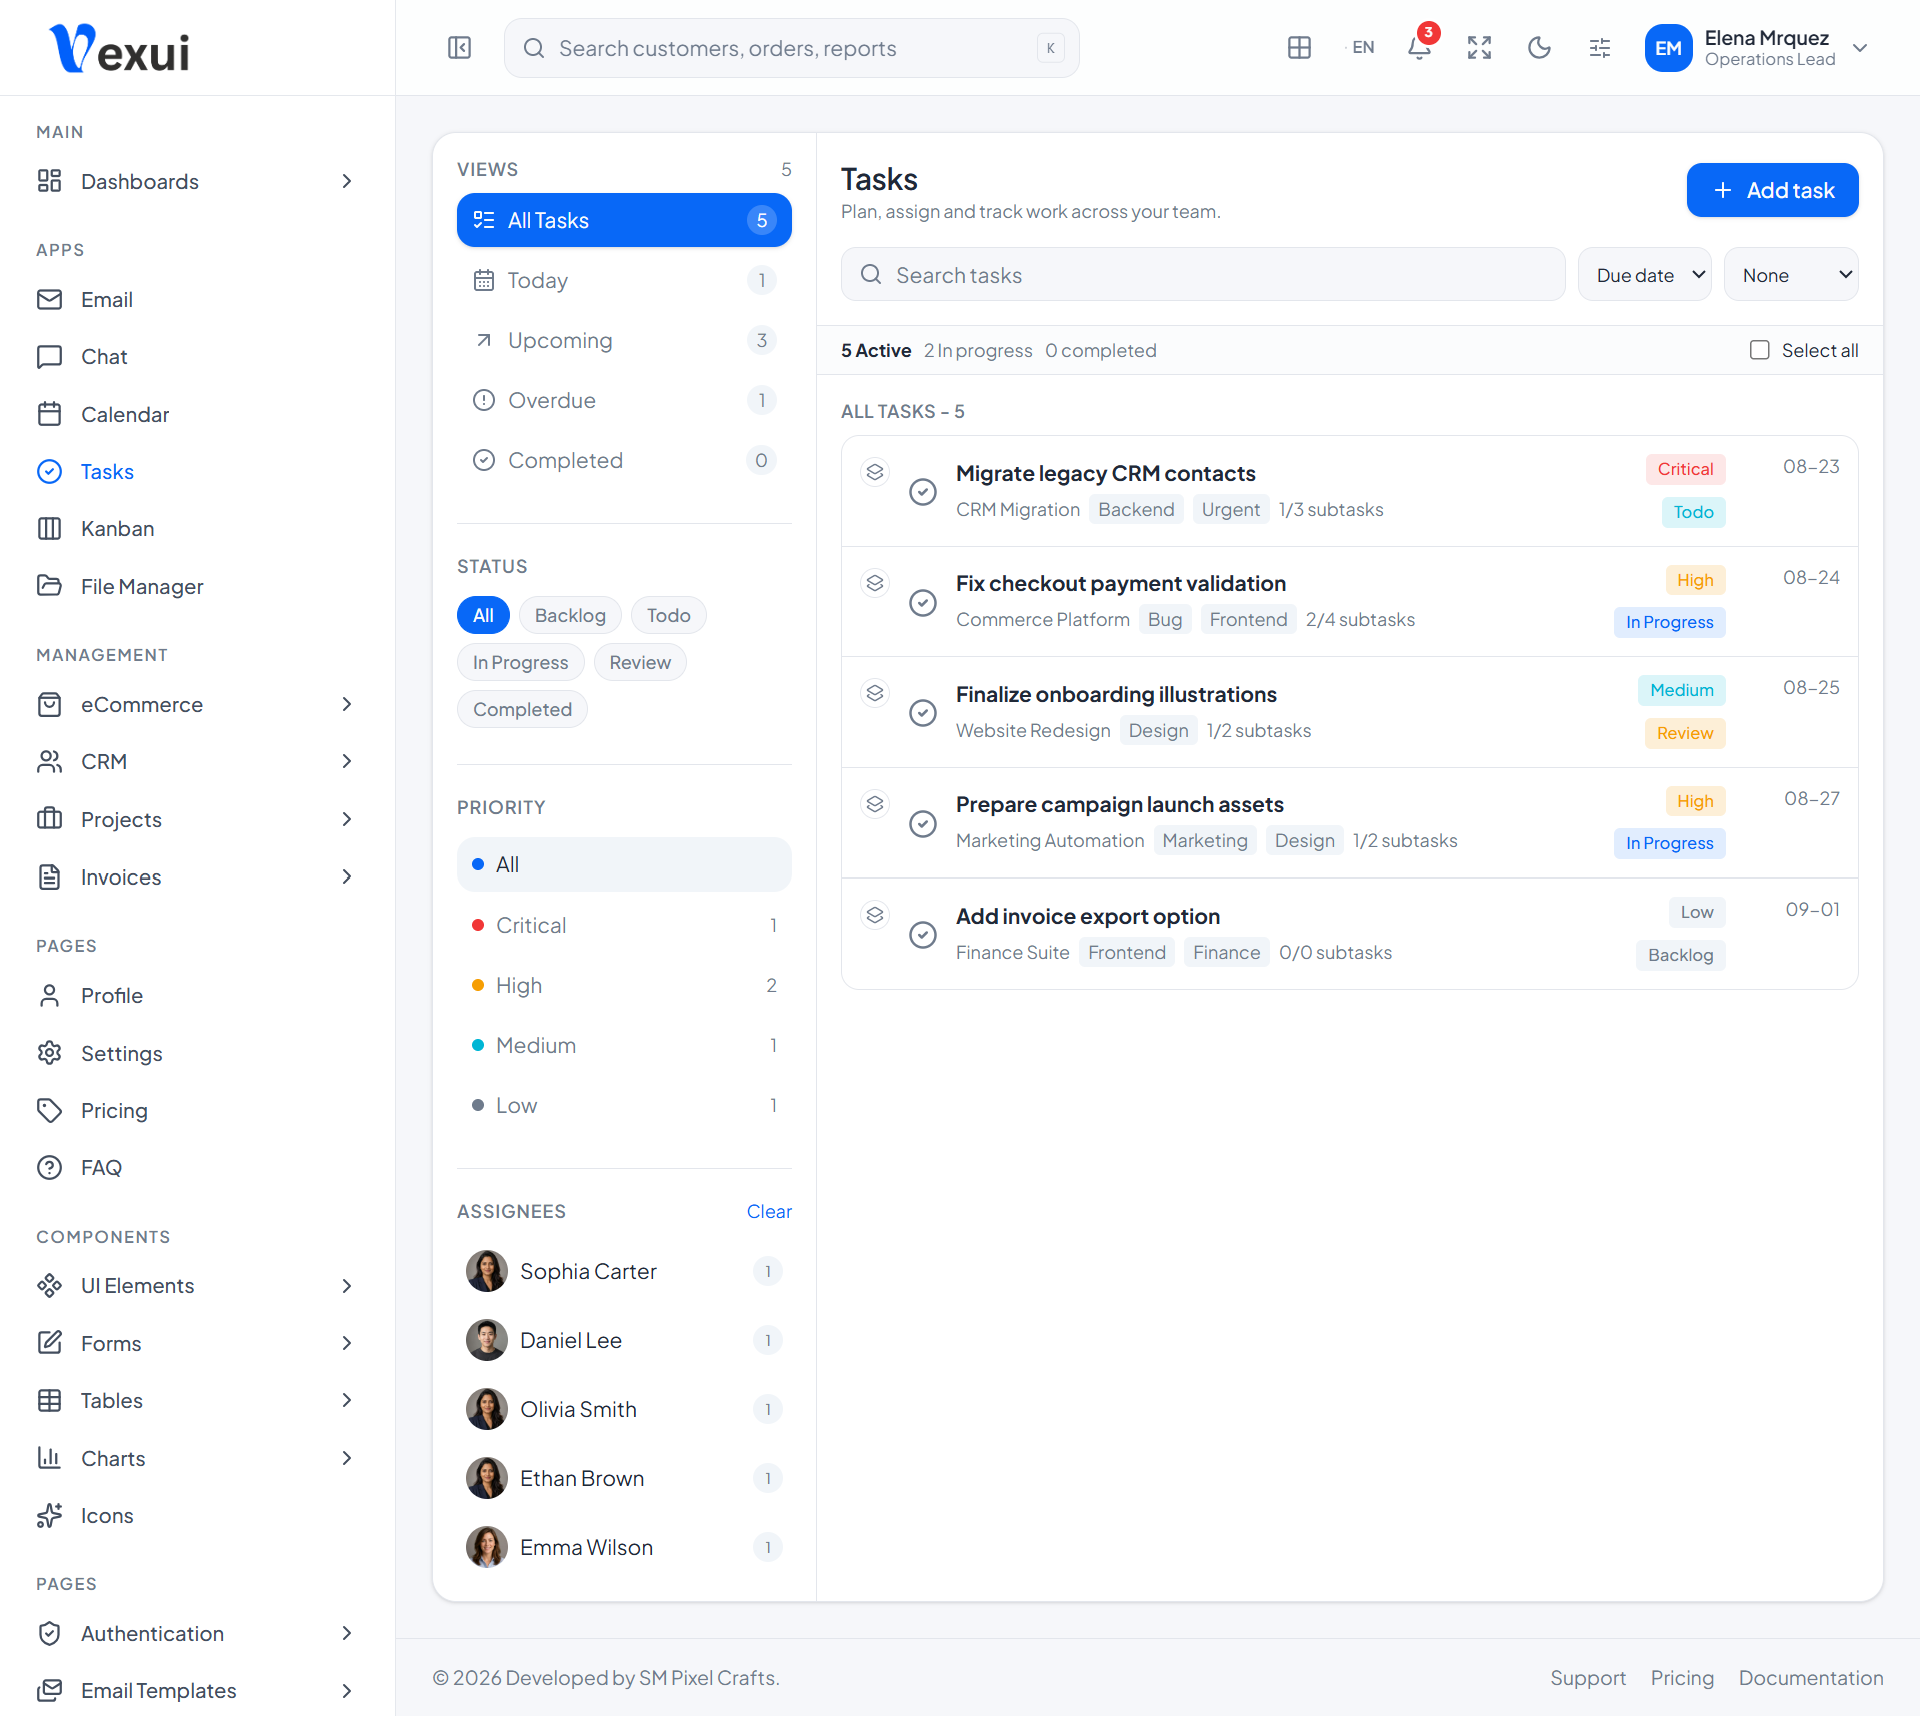This screenshot has width=1920, height=1716.
Task: Select the Overdue view
Action: pyautogui.click(x=624, y=400)
